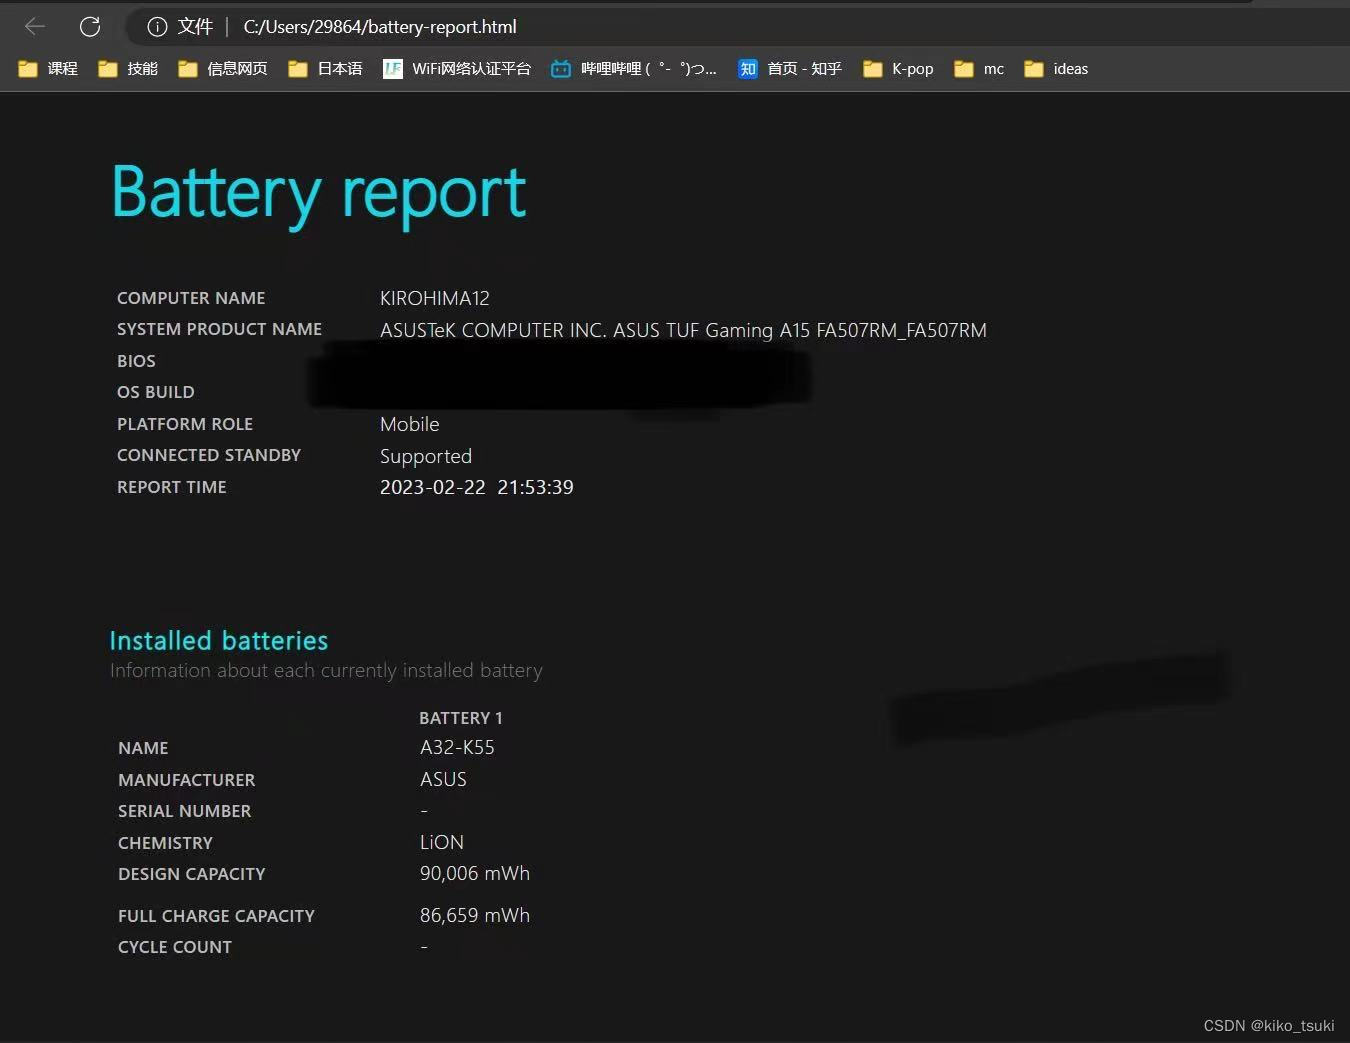Select the 首页 - 知乎 bookmark label
Image resolution: width=1350 pixels, height=1043 pixels.
click(804, 68)
